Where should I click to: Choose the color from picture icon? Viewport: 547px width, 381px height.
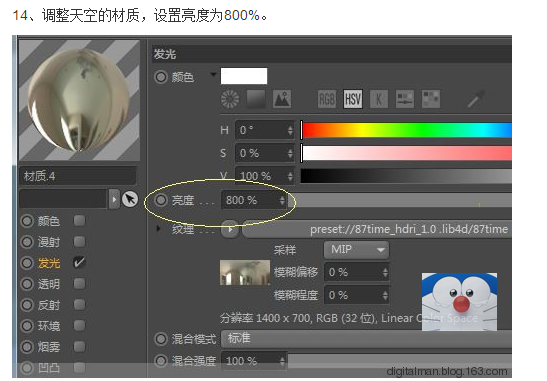tap(282, 99)
